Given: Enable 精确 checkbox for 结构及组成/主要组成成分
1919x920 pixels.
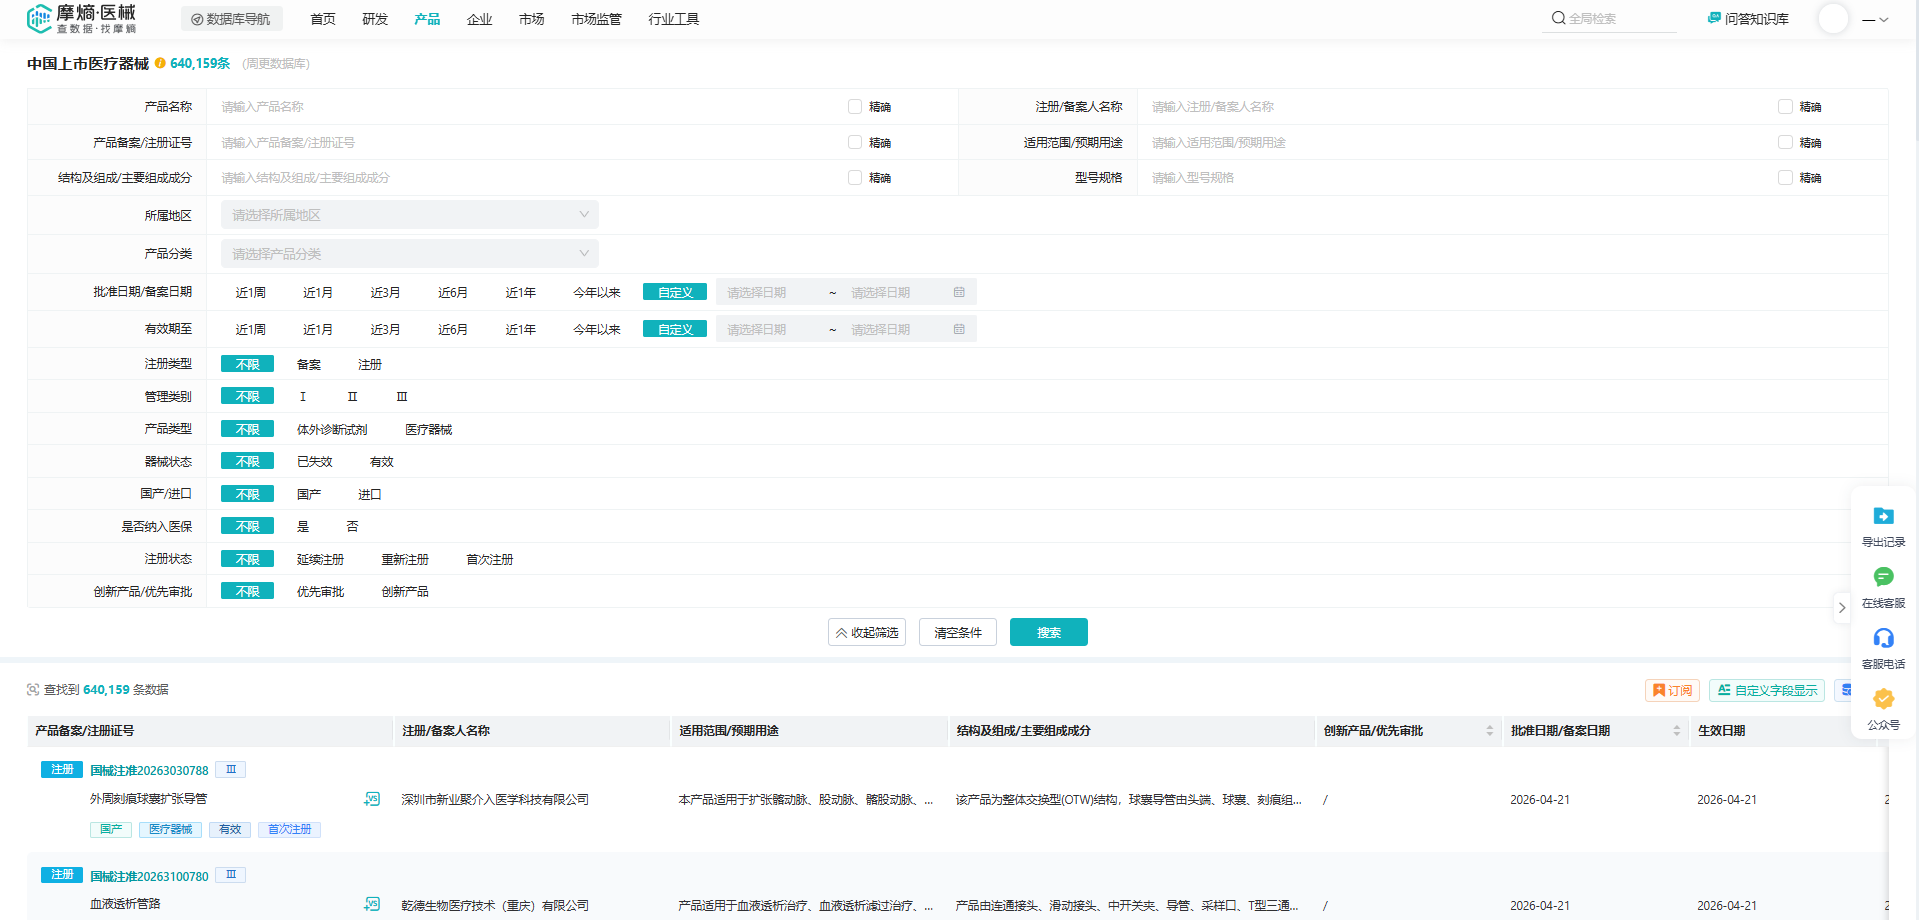Looking at the screenshot, I should pos(855,177).
